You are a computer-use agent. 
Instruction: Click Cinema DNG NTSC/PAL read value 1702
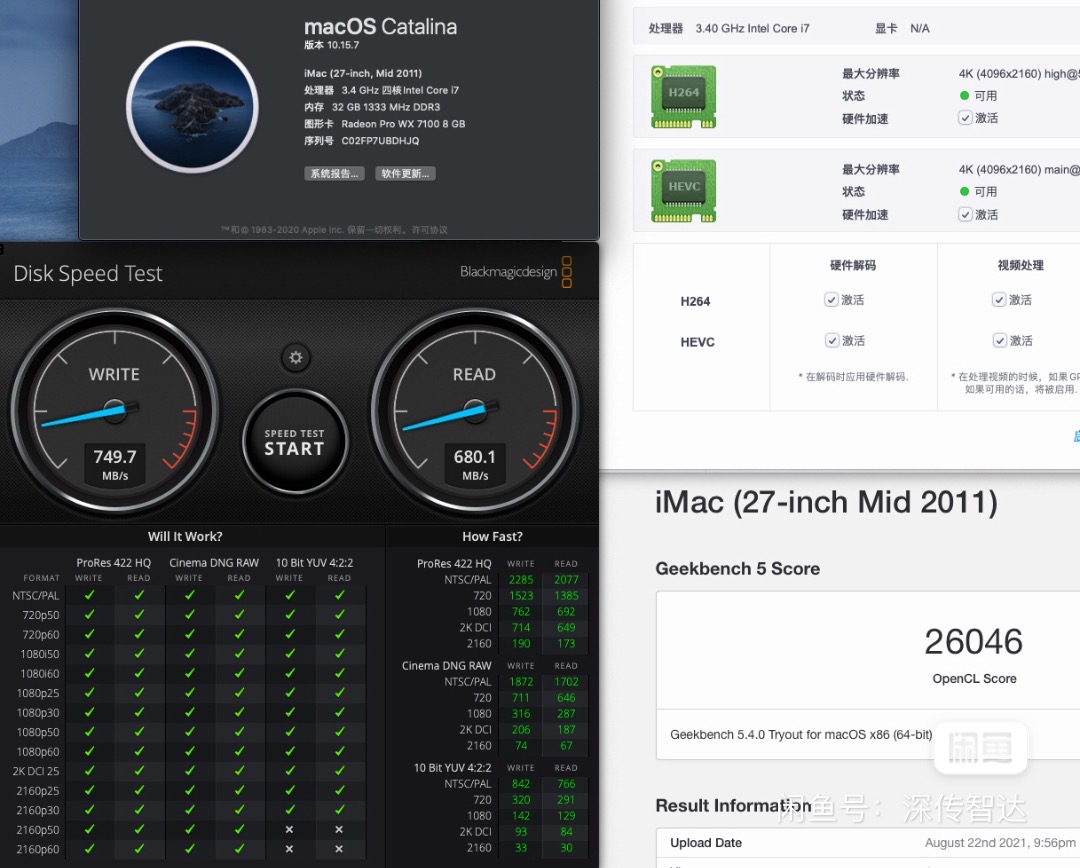click(x=566, y=681)
